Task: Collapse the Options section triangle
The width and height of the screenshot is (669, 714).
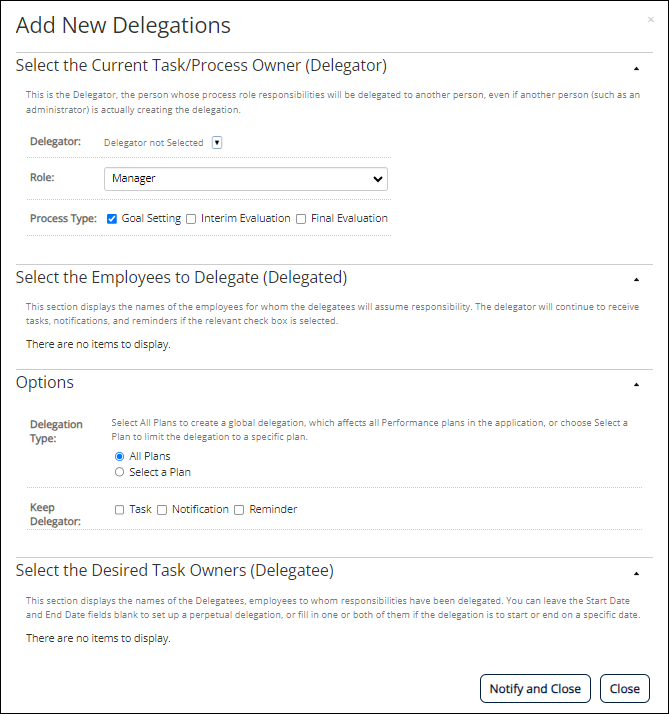Action: (636, 385)
